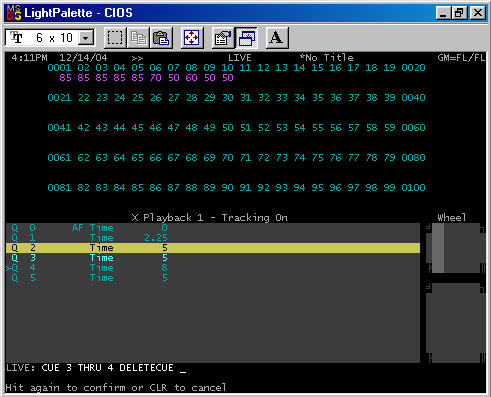
Task: Click the 'Hit again to confirm' message
Action: click(116, 388)
